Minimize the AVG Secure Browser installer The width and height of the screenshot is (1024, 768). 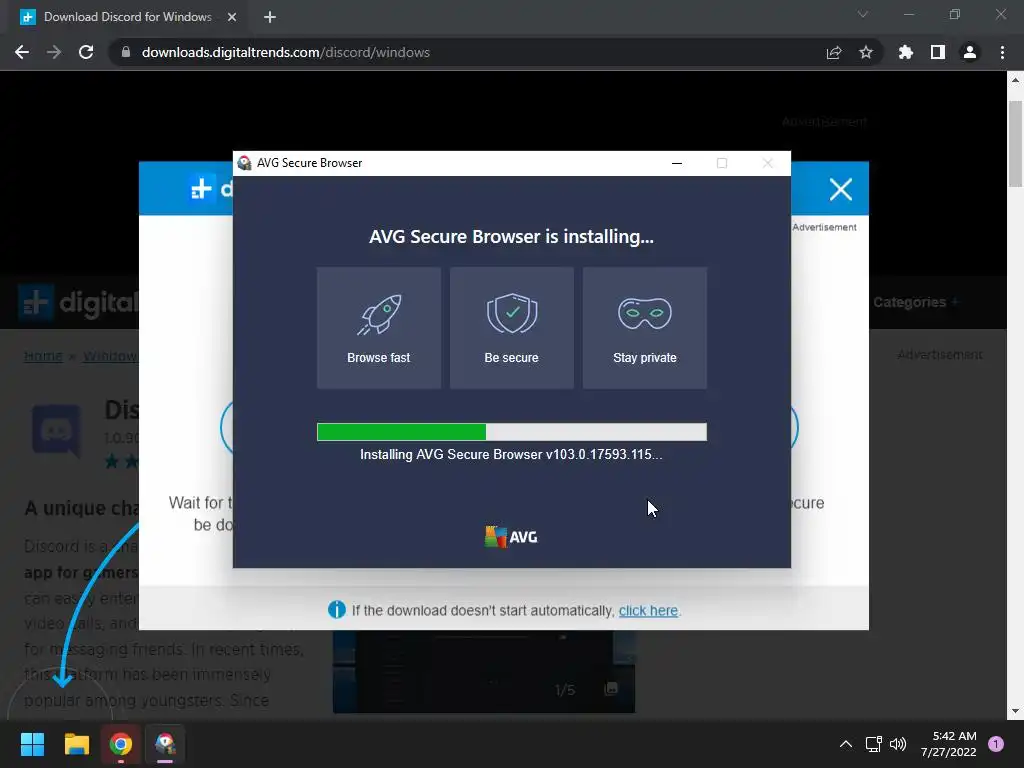pyautogui.click(x=677, y=163)
